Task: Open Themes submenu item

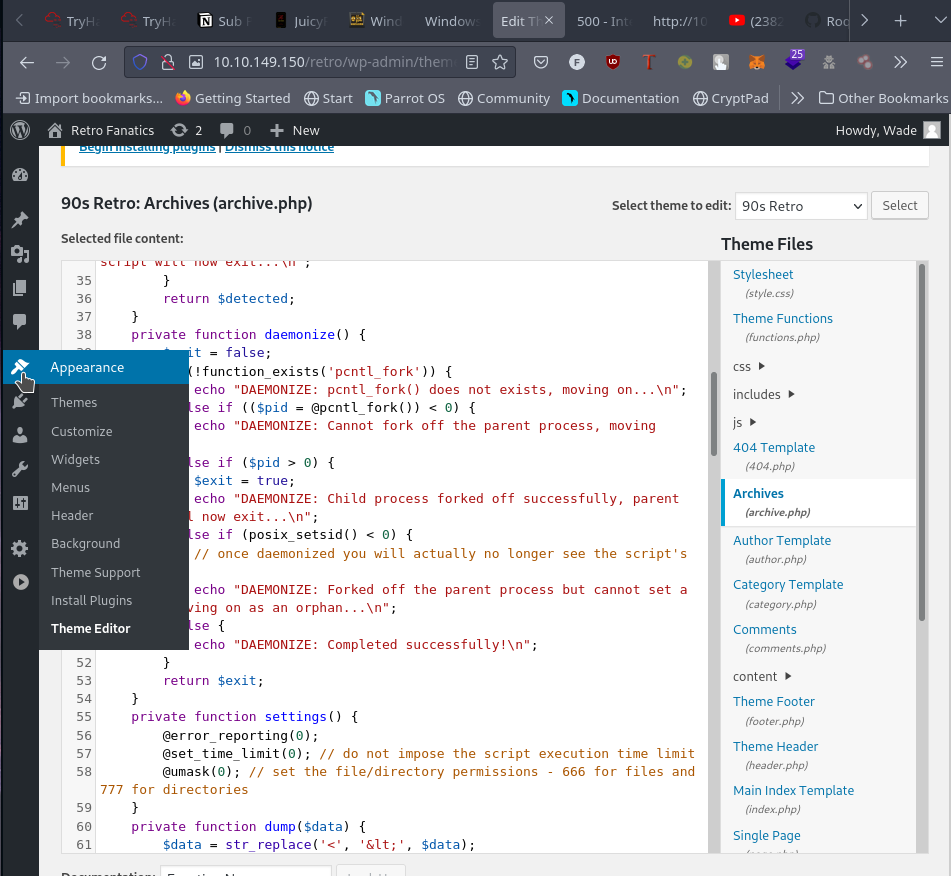Action: click(74, 403)
